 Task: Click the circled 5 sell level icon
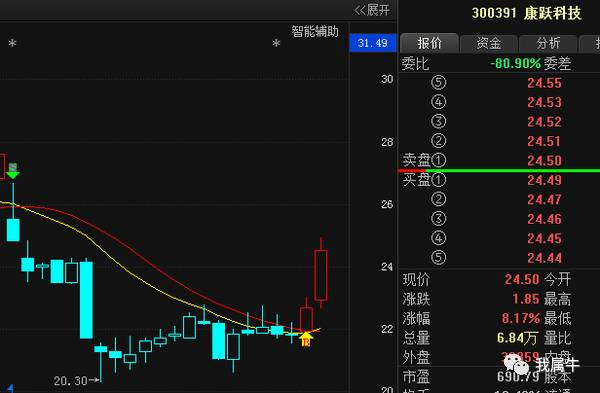tap(439, 83)
